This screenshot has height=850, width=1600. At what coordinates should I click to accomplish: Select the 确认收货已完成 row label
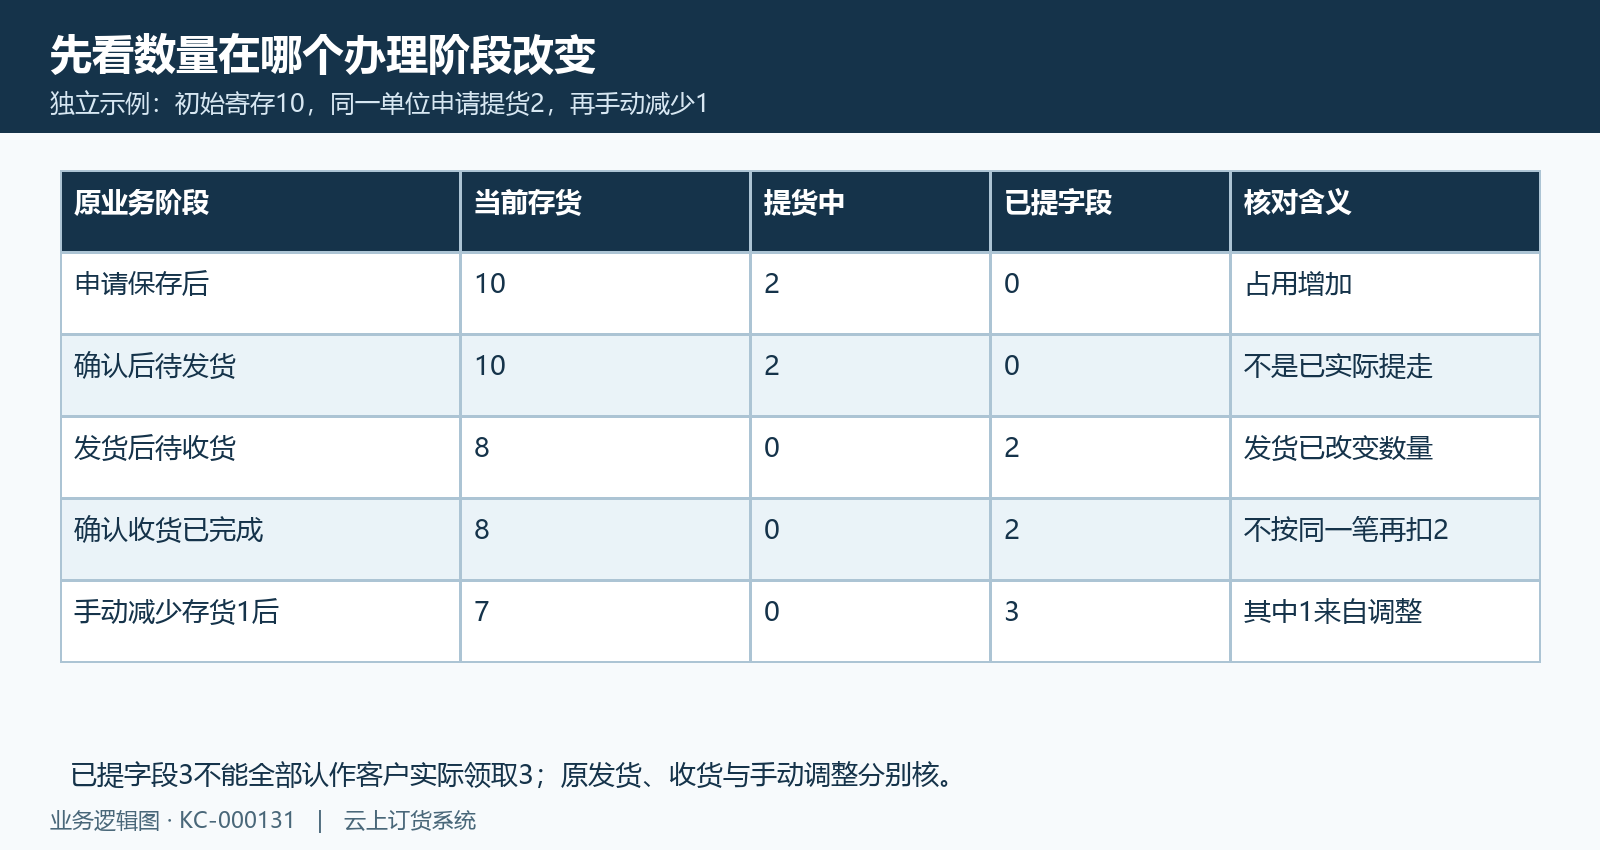(x=168, y=530)
